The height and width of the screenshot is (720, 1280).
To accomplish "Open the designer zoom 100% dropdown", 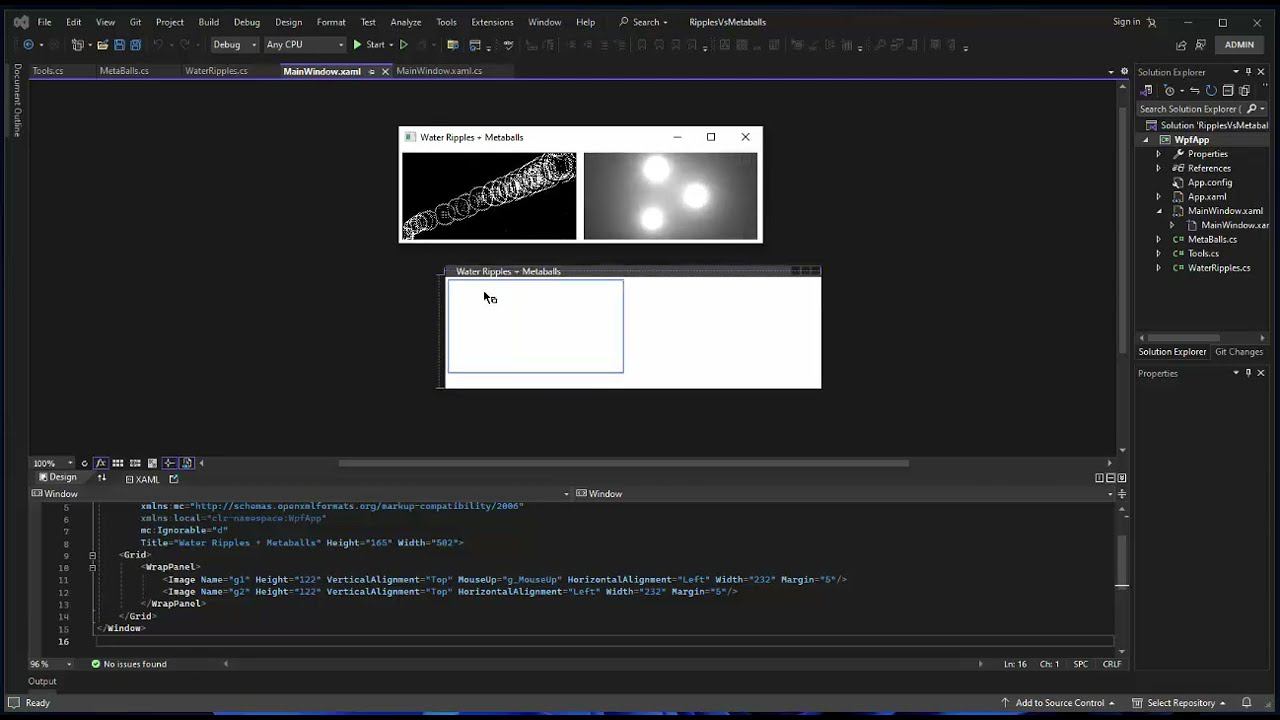I will click(54, 463).
